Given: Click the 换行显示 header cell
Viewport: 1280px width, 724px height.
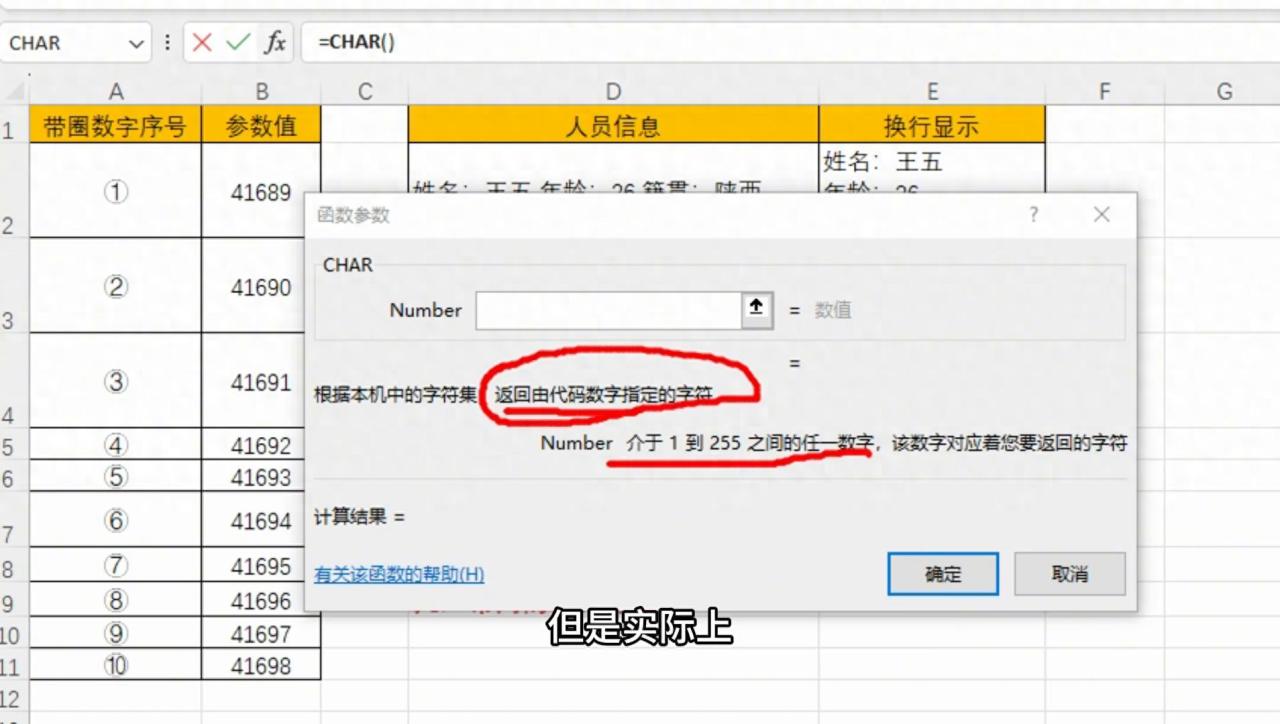Looking at the screenshot, I should pyautogui.click(x=932, y=125).
